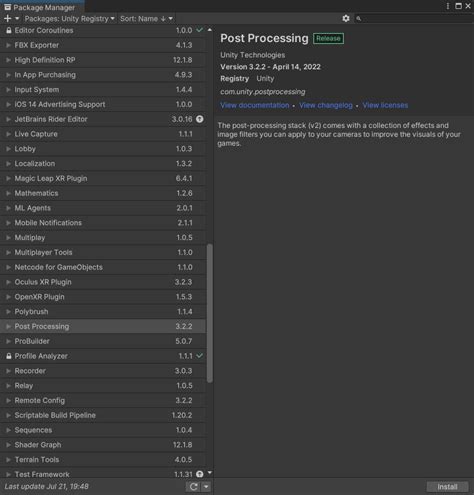This screenshot has height=495, width=474.
Task: Select Polybrush package
Action: [x=103, y=311]
